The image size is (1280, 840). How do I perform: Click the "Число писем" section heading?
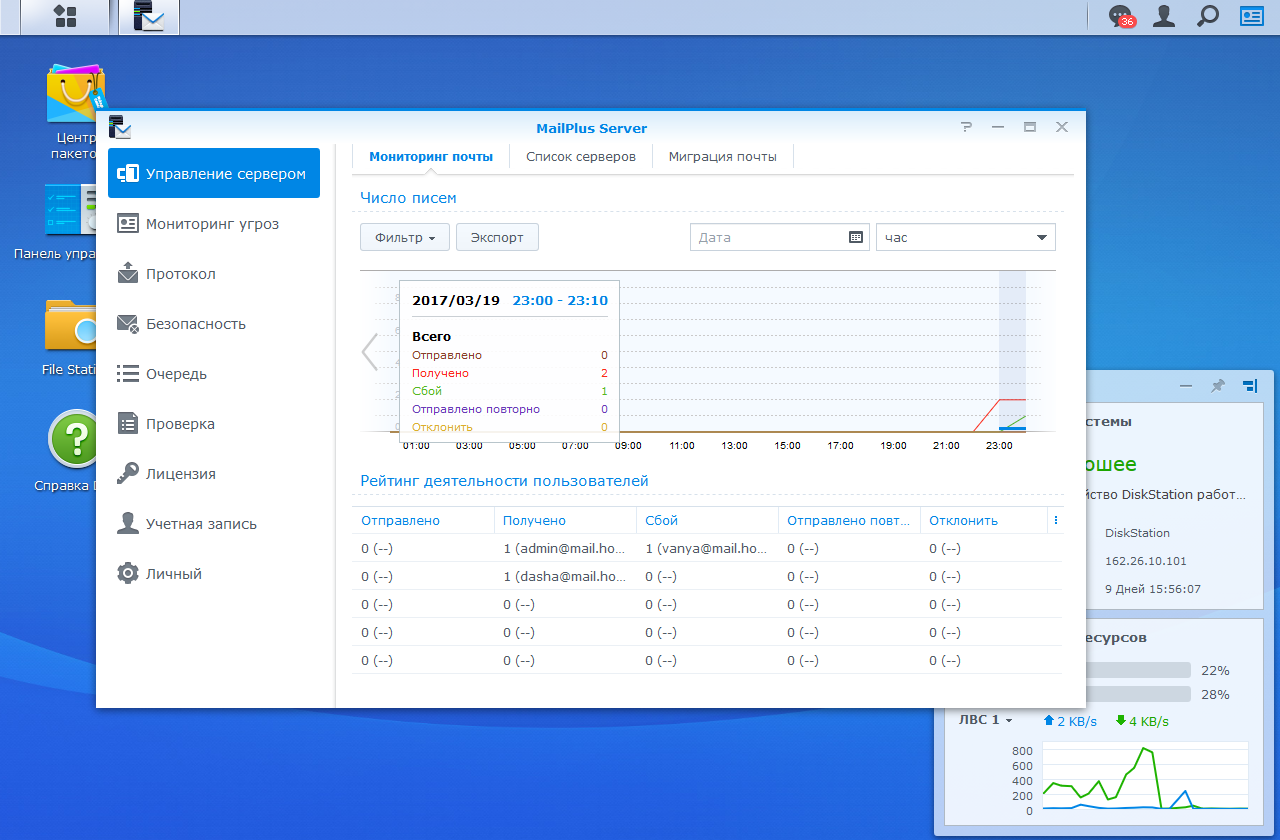tap(408, 198)
